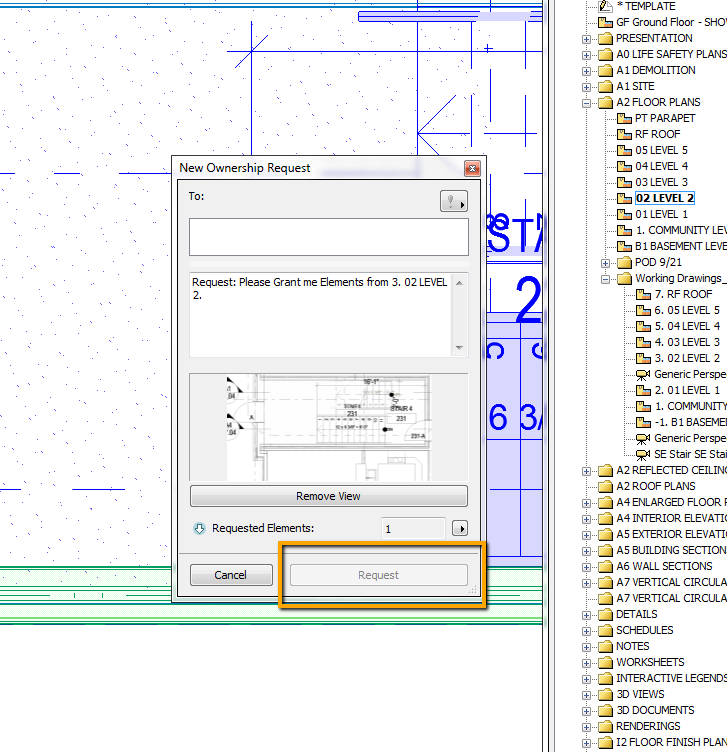Select the * TEMPLATE item
The height and width of the screenshot is (752, 727).
tap(645, 6)
